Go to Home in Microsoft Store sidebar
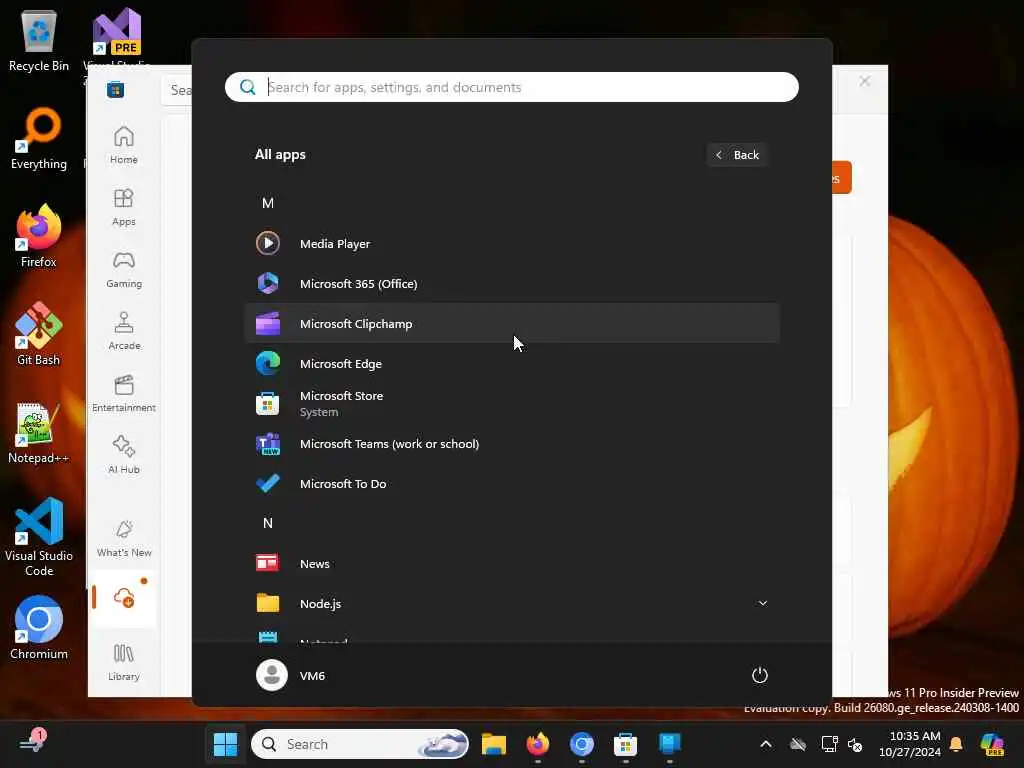Screen dimensions: 1024x768 point(123,145)
